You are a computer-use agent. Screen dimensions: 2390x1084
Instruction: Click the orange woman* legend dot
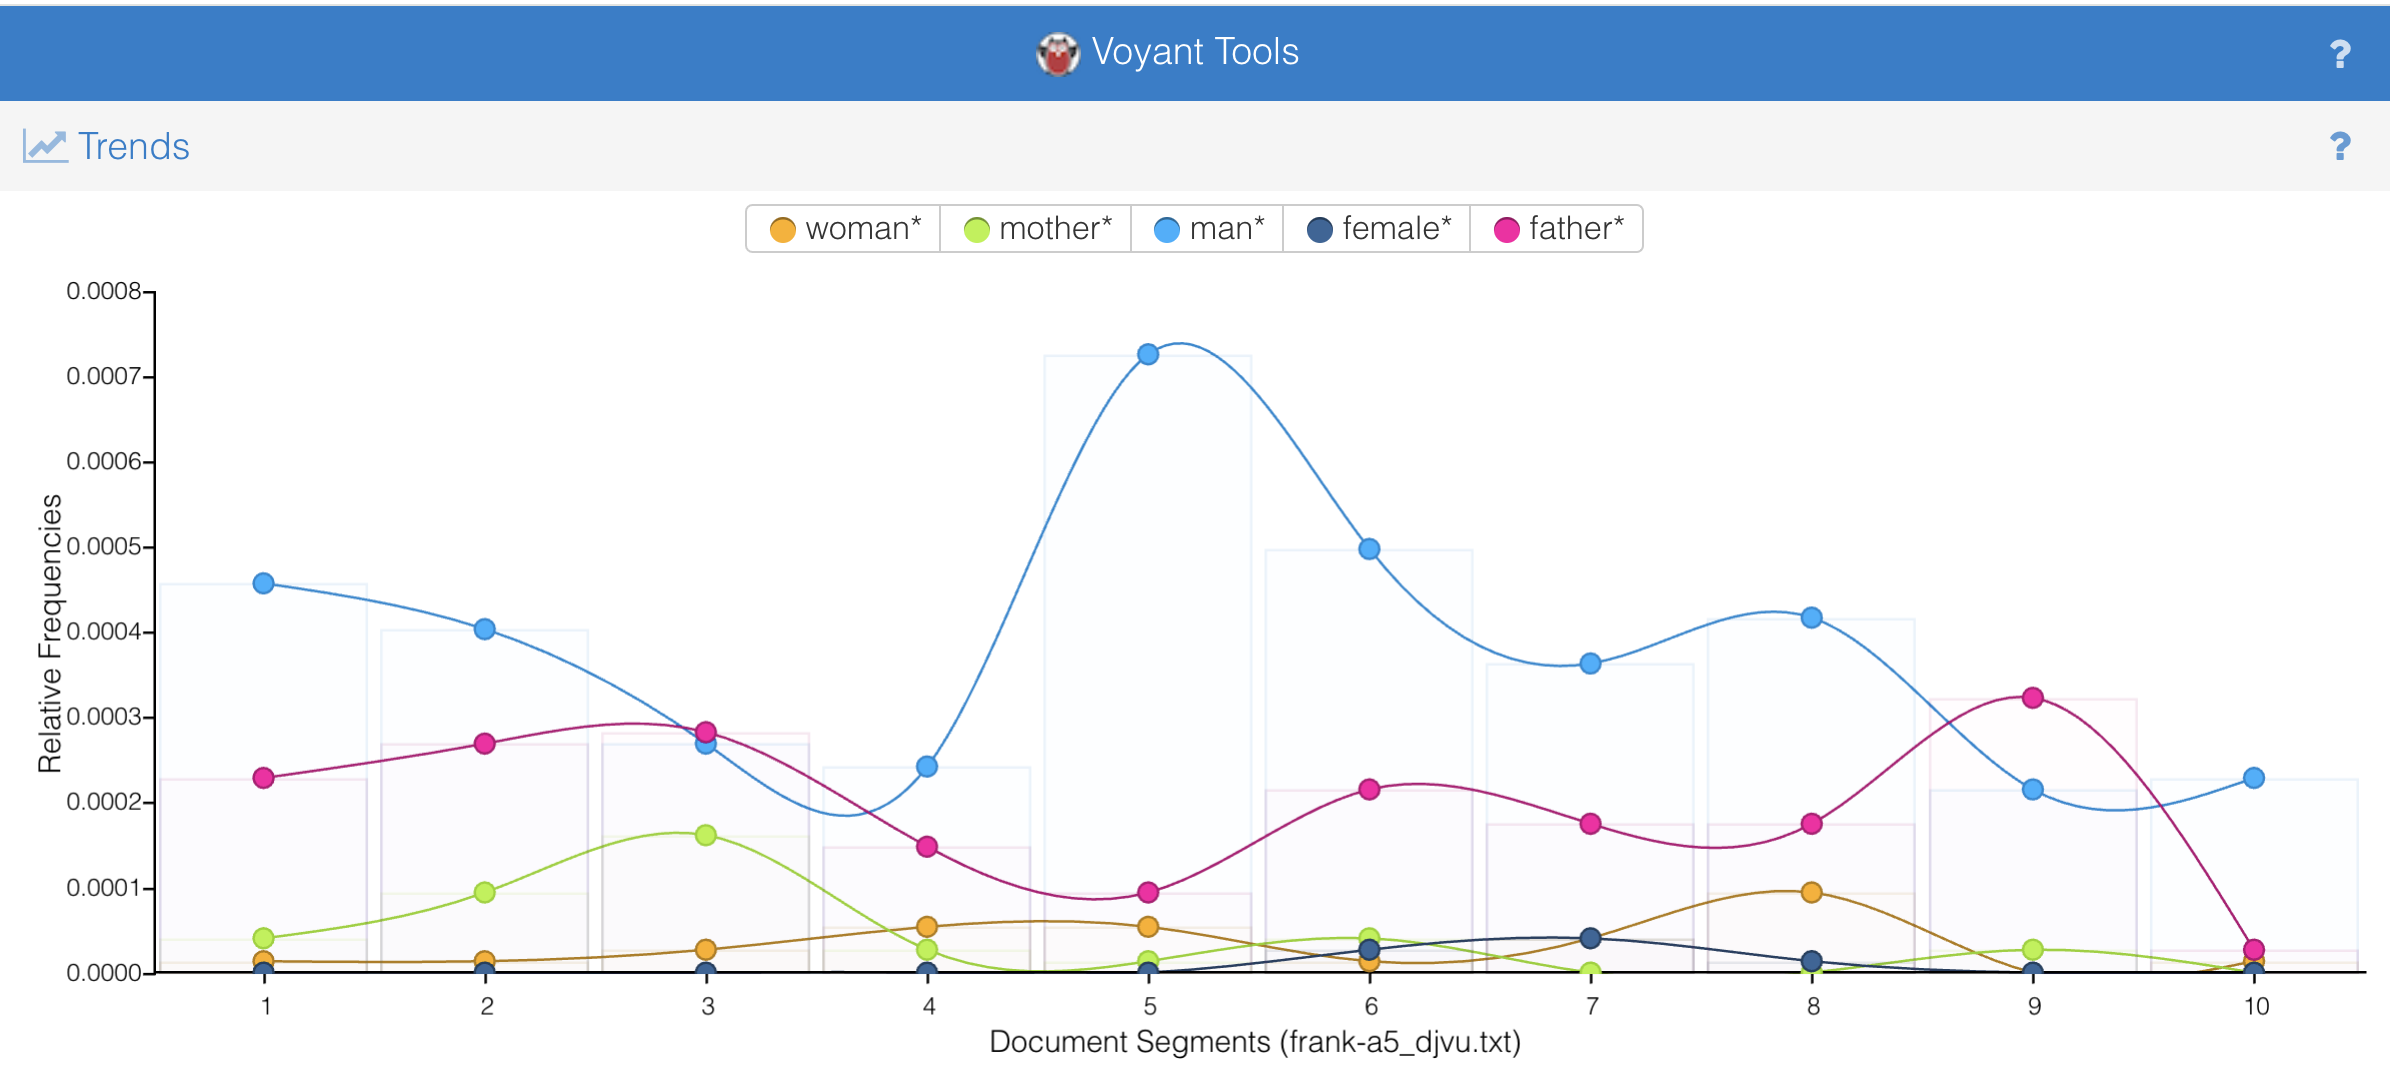[x=781, y=228]
